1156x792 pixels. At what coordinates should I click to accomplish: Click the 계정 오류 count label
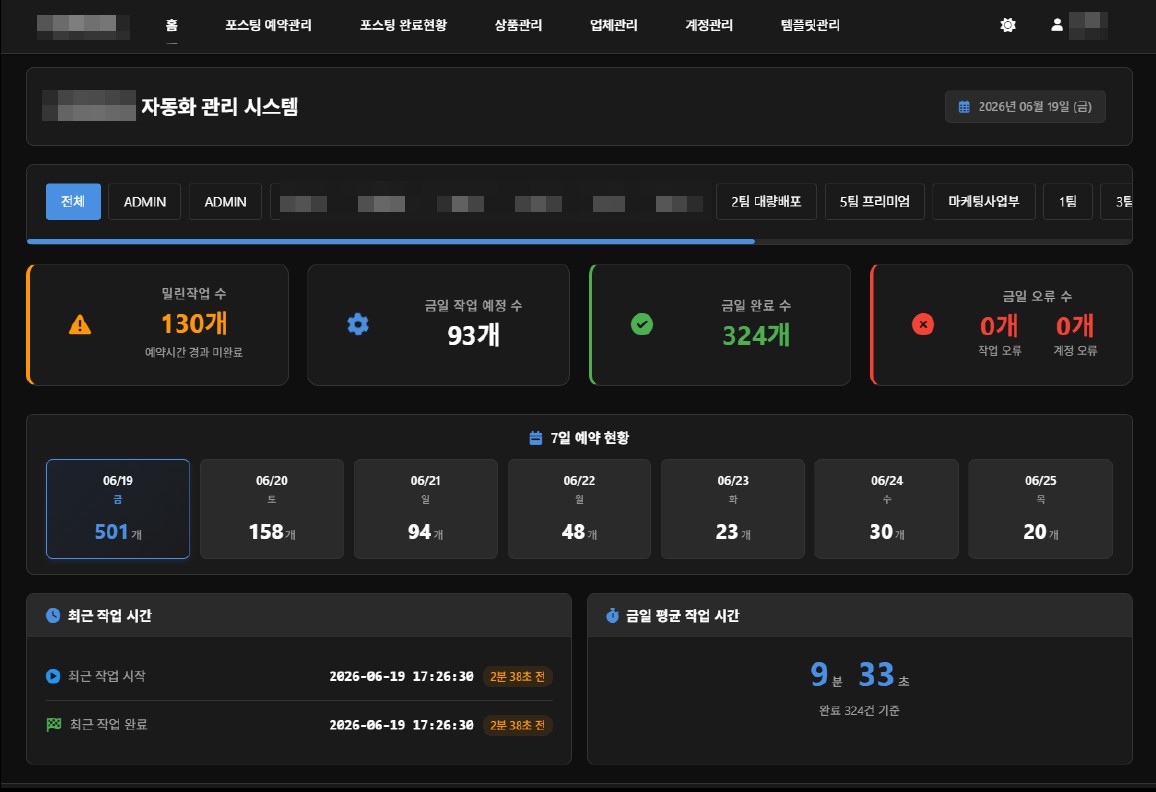point(1075,350)
